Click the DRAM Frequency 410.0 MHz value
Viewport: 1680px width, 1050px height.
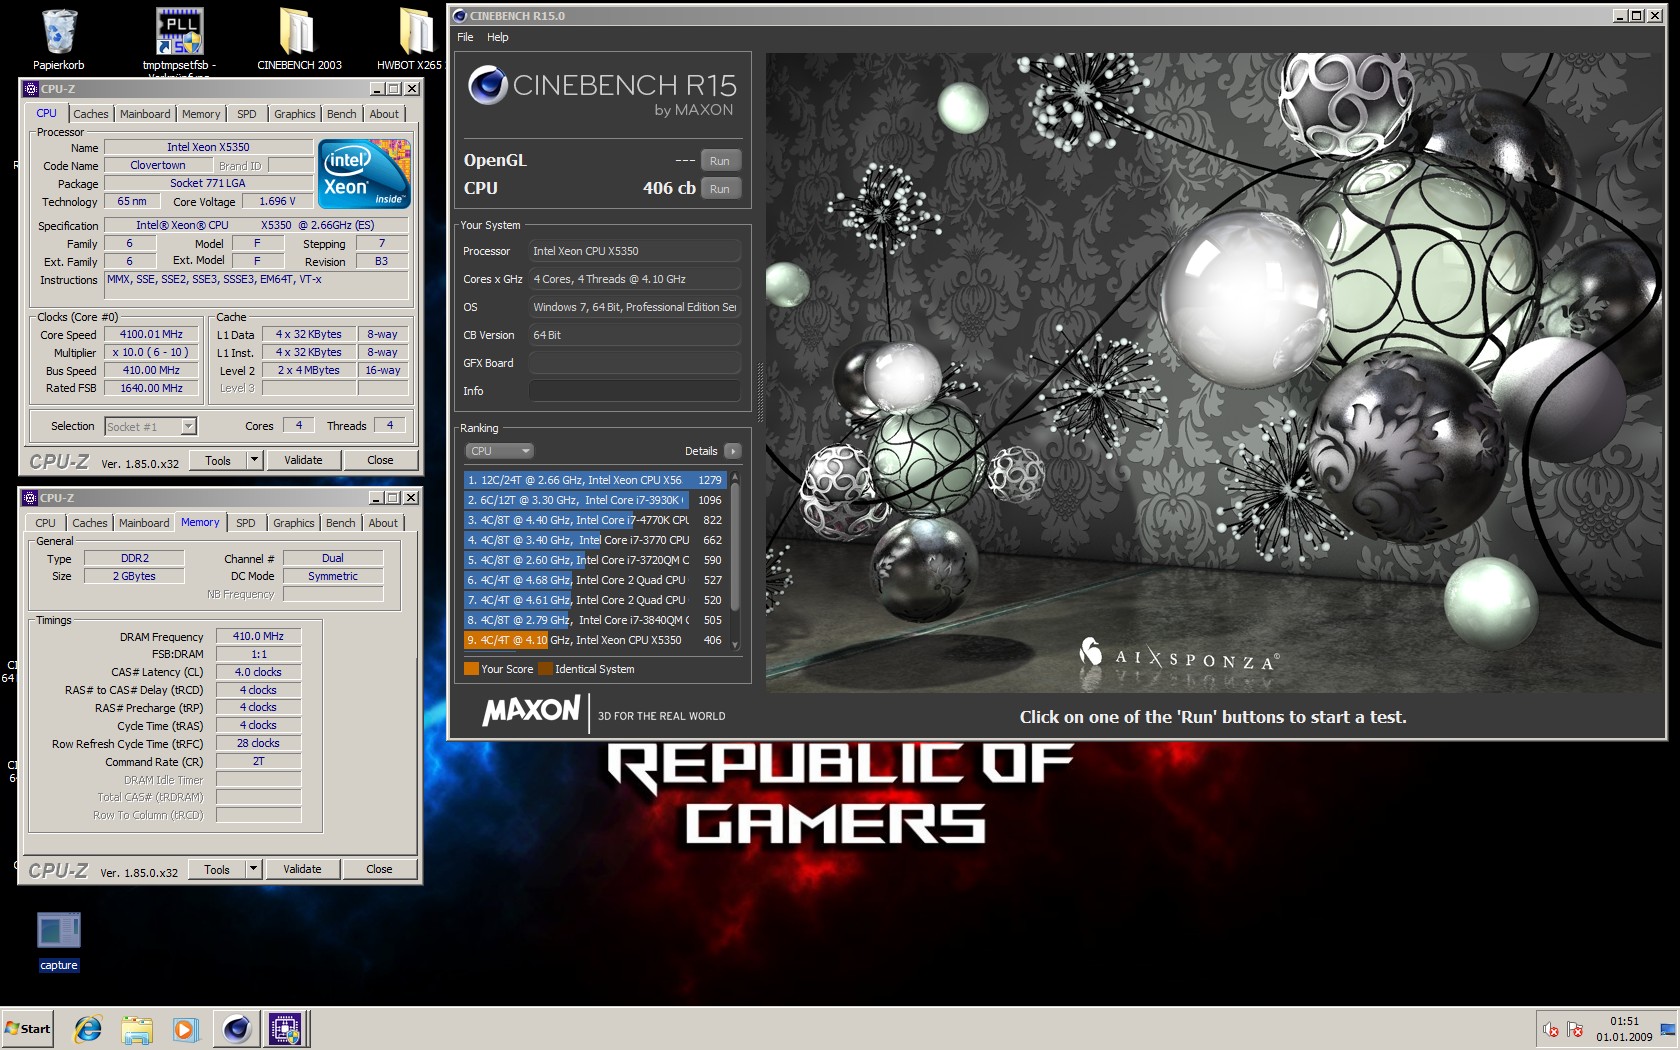click(x=258, y=636)
